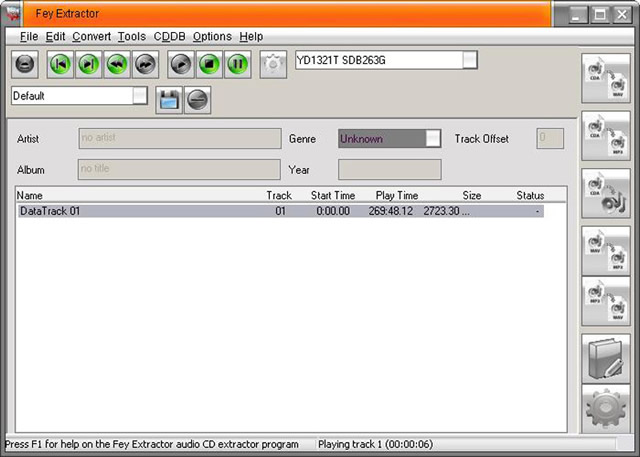This screenshot has height=457, width=640.
Task: Convert MP3 to WAV via the sidebar icon
Action: point(606,301)
